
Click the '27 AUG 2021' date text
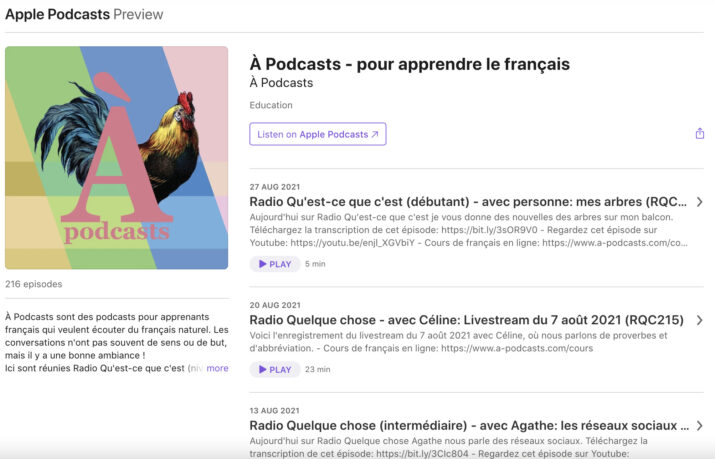pyautogui.click(x=275, y=187)
